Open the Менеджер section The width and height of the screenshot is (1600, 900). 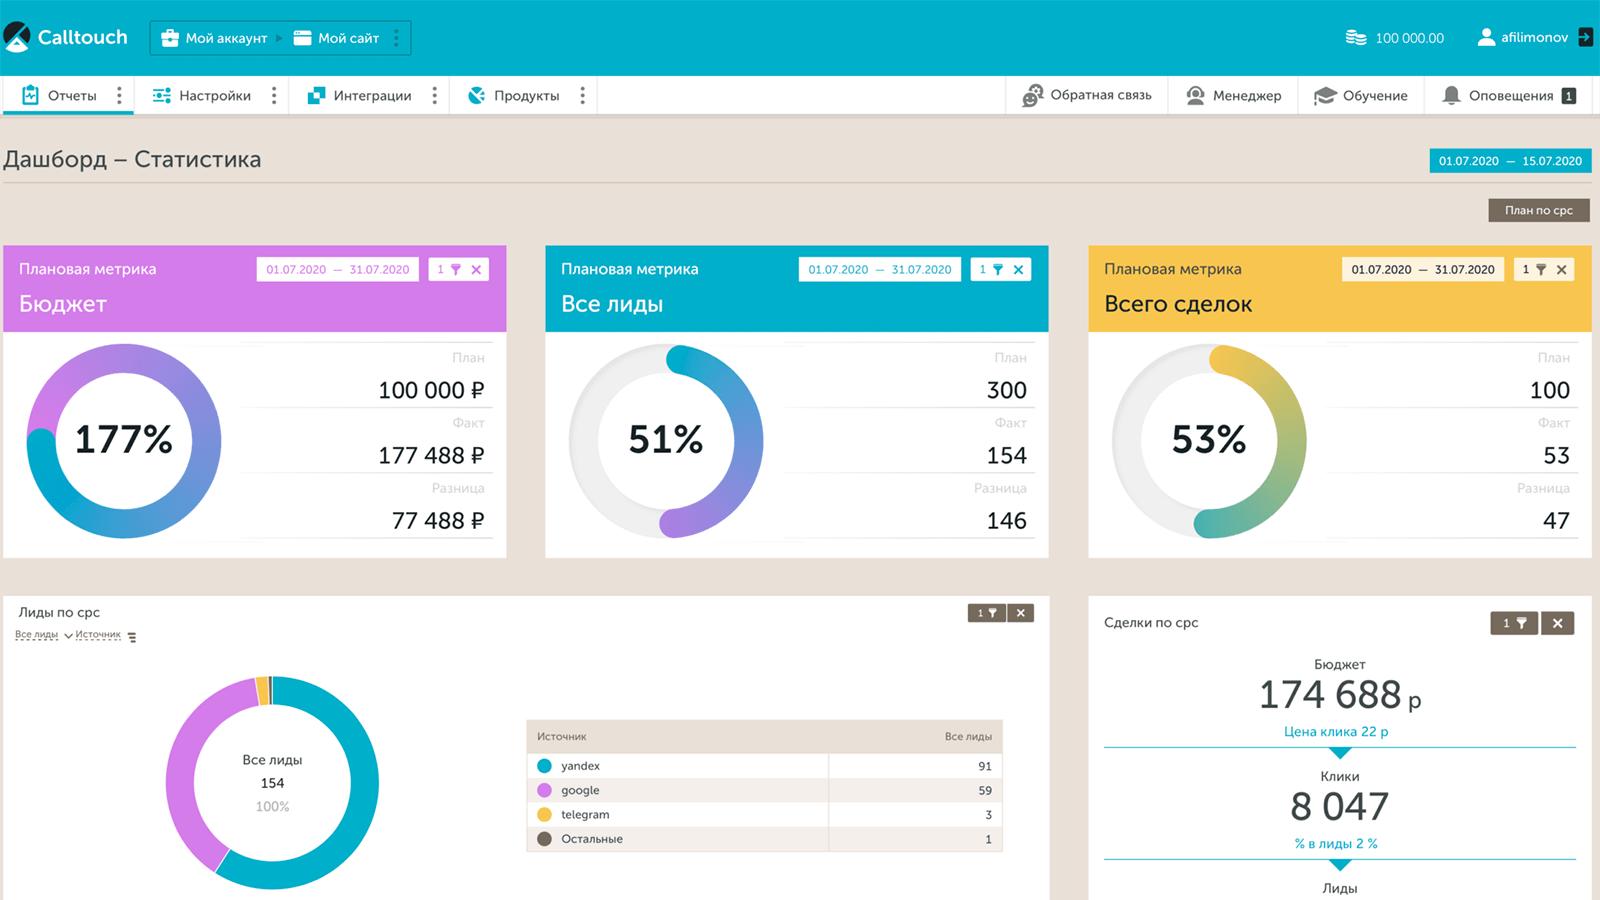point(1233,96)
